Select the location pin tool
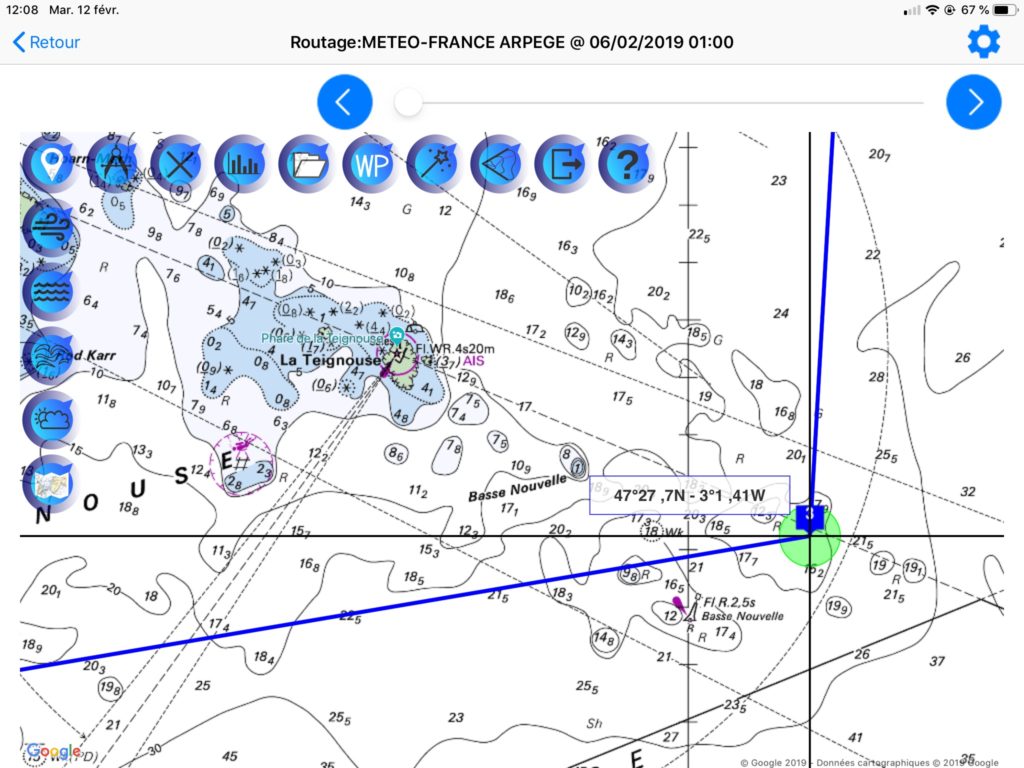This screenshot has width=1024, height=768. (52, 163)
